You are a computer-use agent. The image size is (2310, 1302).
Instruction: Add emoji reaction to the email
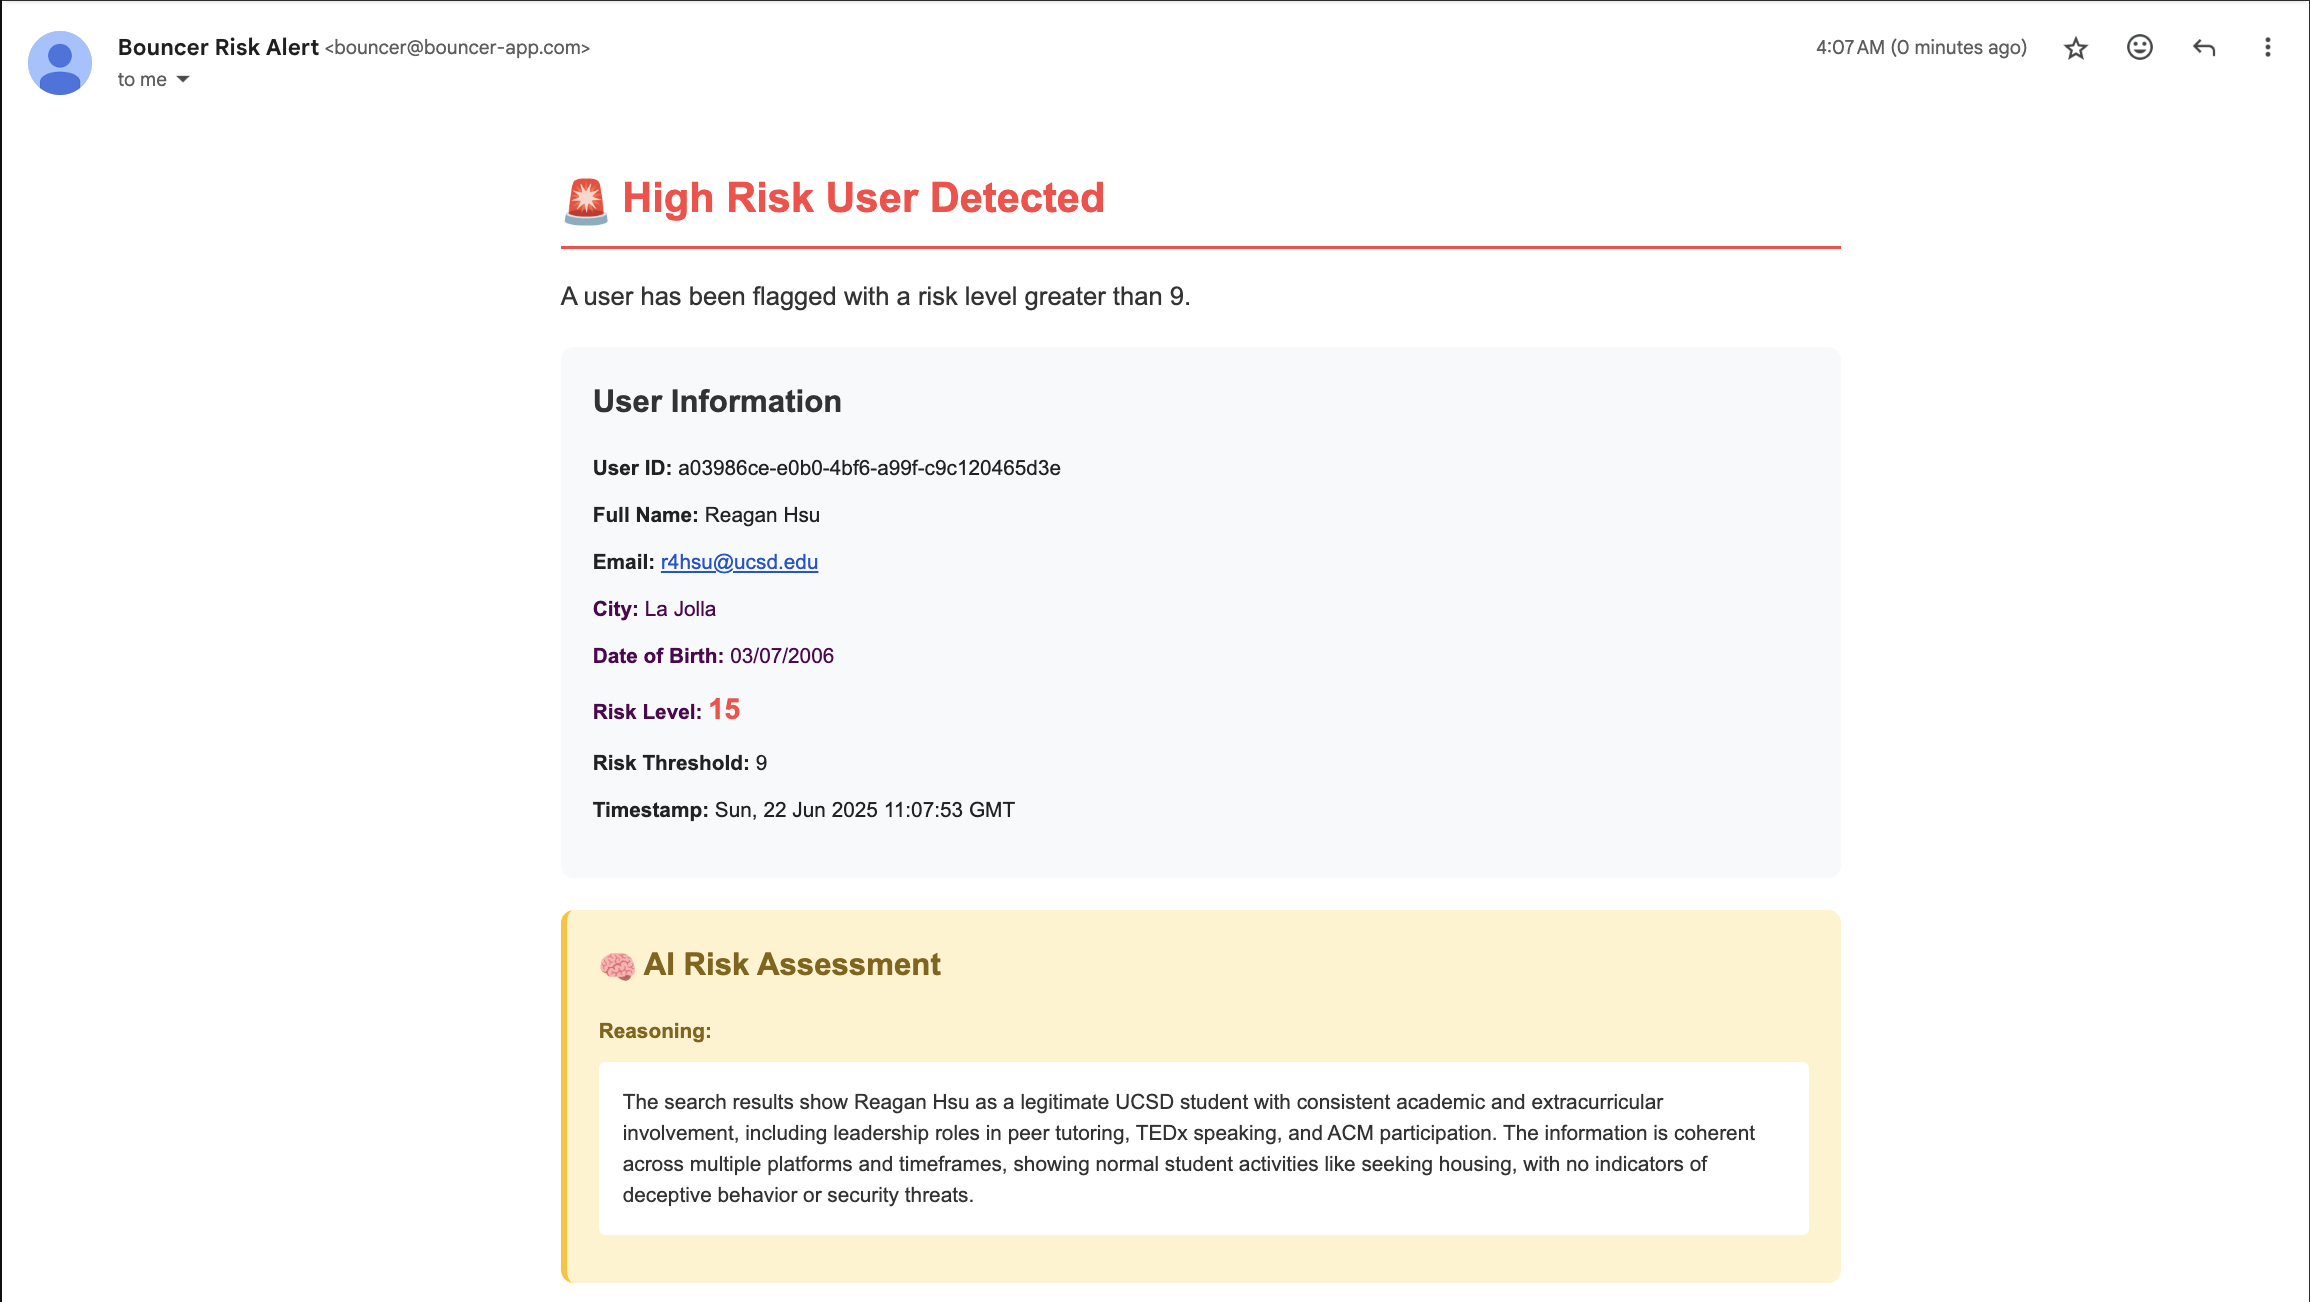pos(2139,48)
